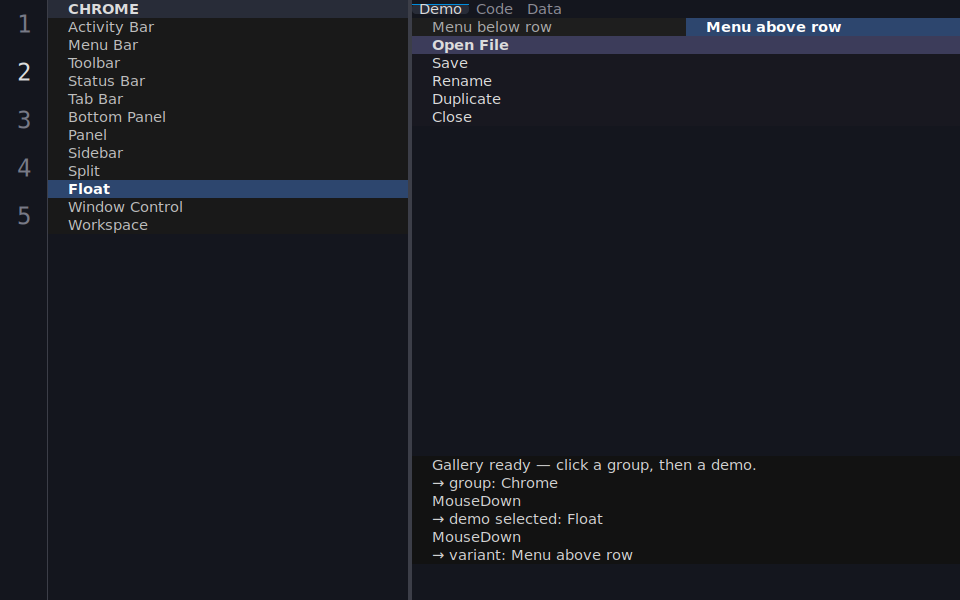Select the highlighted Float demo

(228, 189)
